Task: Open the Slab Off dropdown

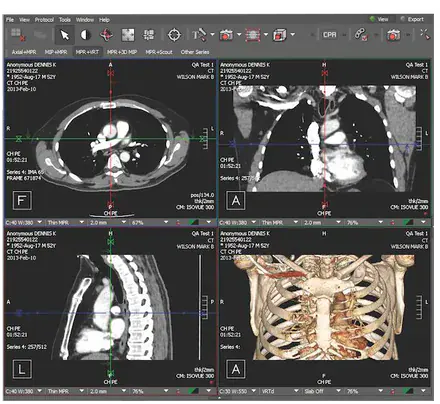Action: [x=322, y=391]
